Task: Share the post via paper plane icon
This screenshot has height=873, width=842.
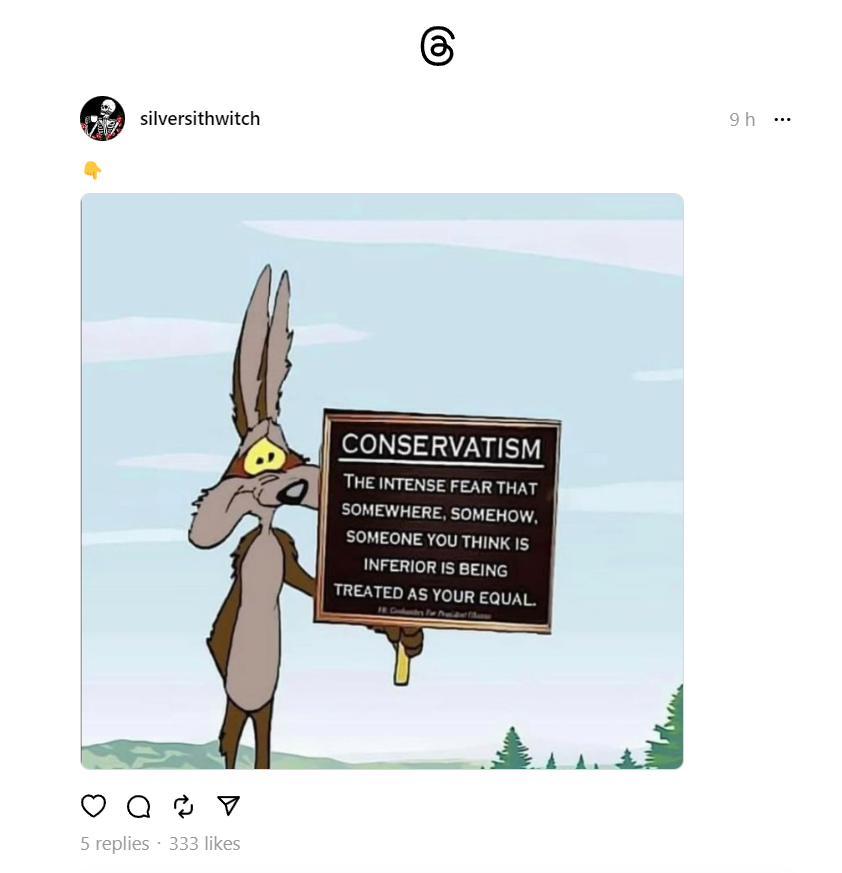Action: (x=228, y=806)
